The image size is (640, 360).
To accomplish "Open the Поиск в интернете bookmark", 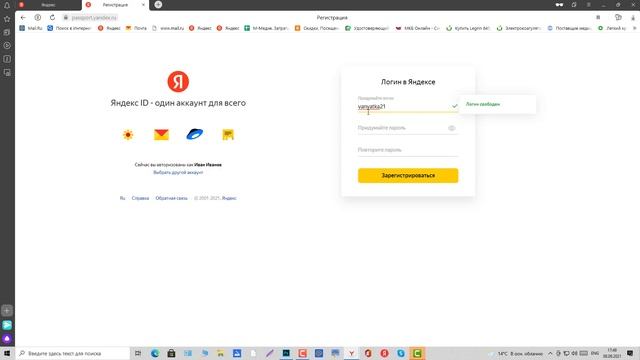I will (x=69, y=28).
